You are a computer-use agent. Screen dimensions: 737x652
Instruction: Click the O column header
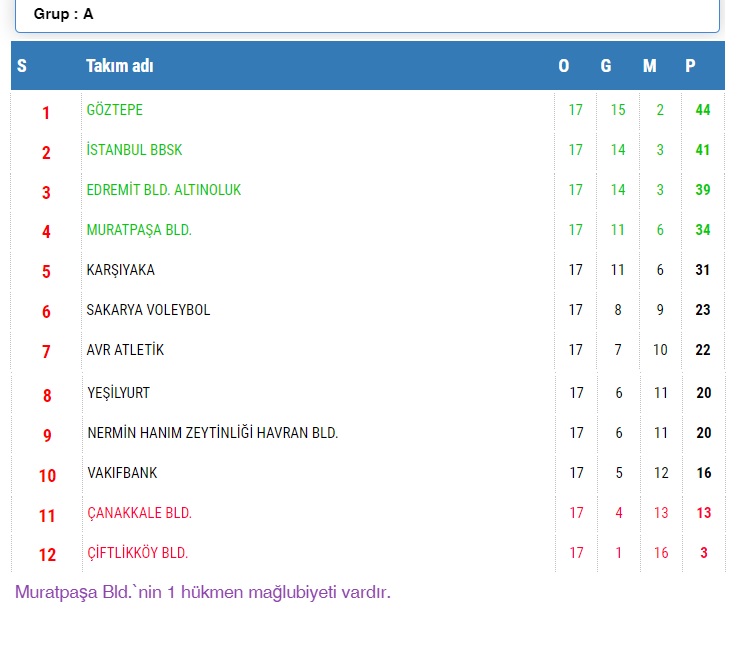pos(564,66)
